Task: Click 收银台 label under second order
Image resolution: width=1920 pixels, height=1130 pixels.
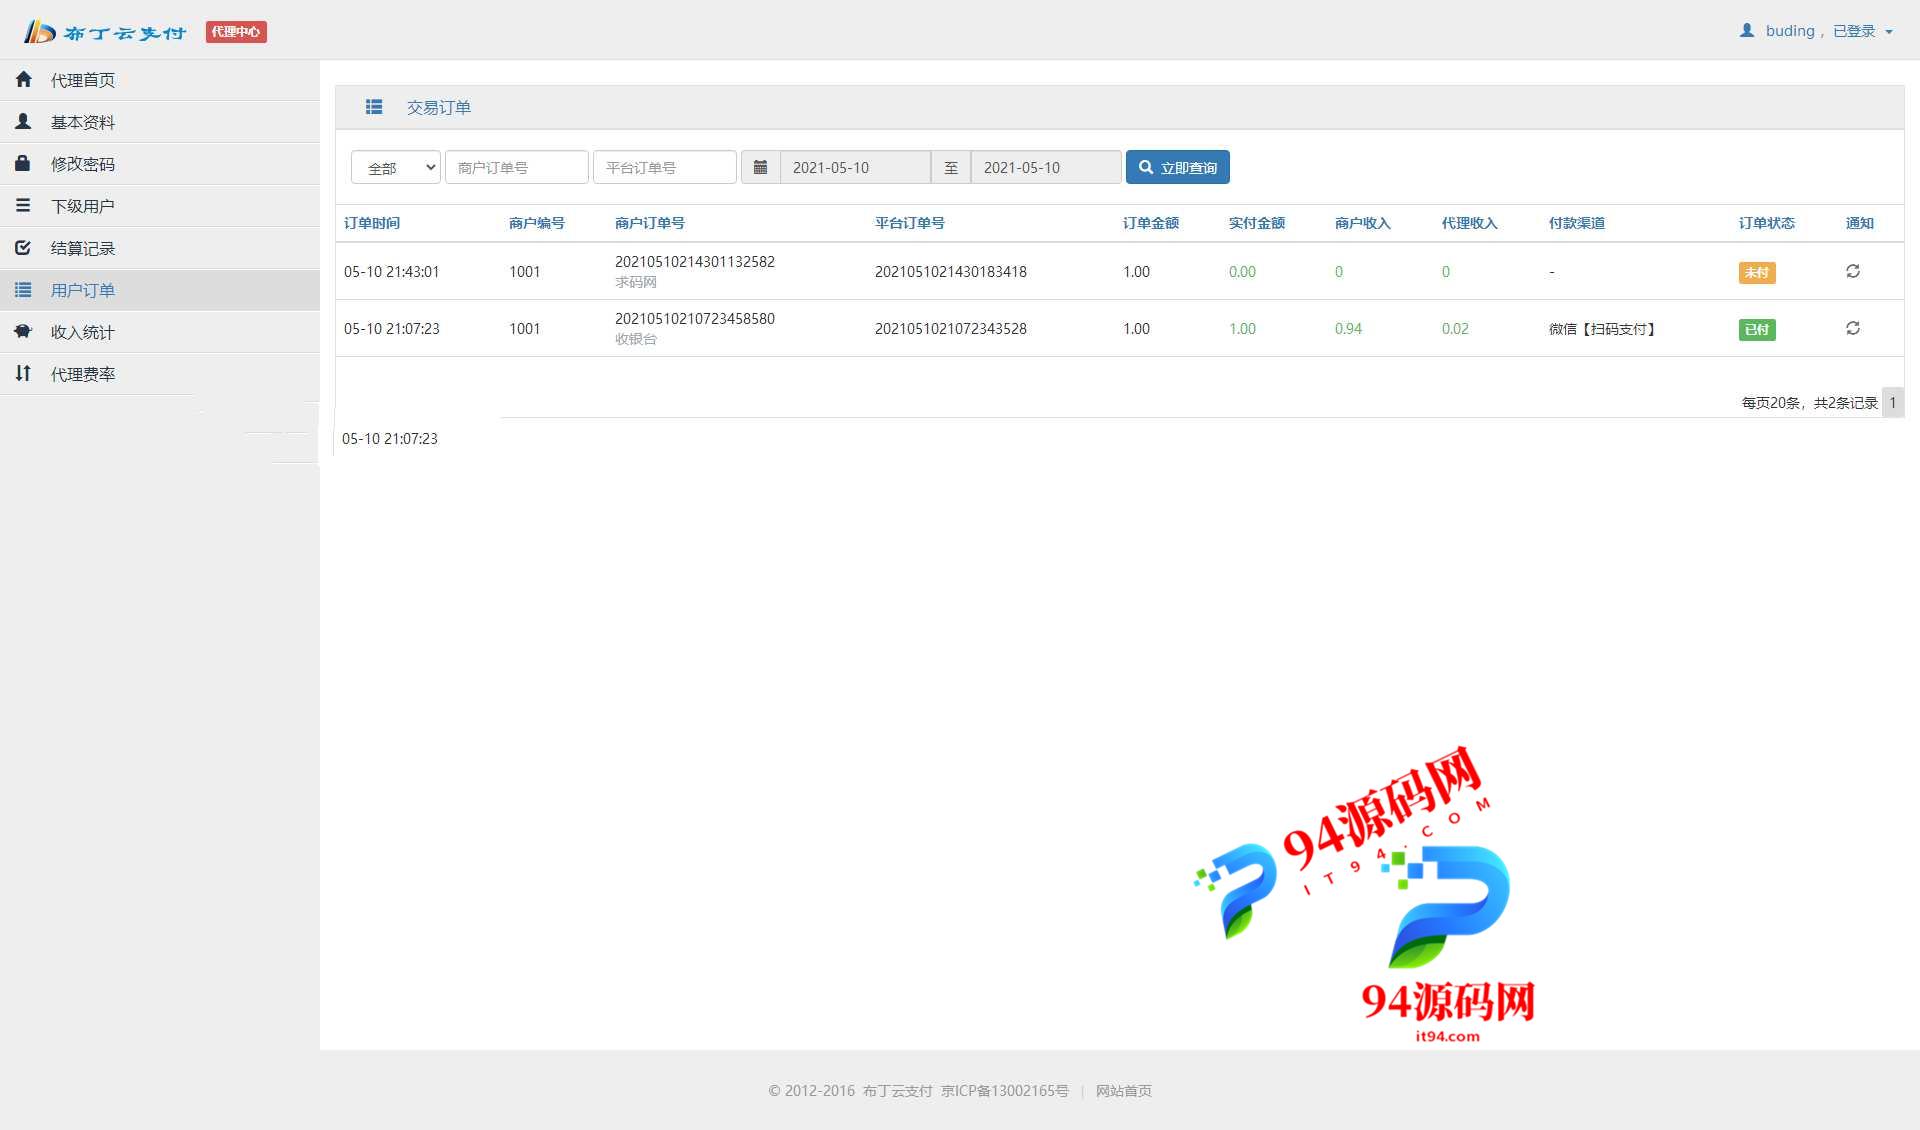Action: point(636,339)
